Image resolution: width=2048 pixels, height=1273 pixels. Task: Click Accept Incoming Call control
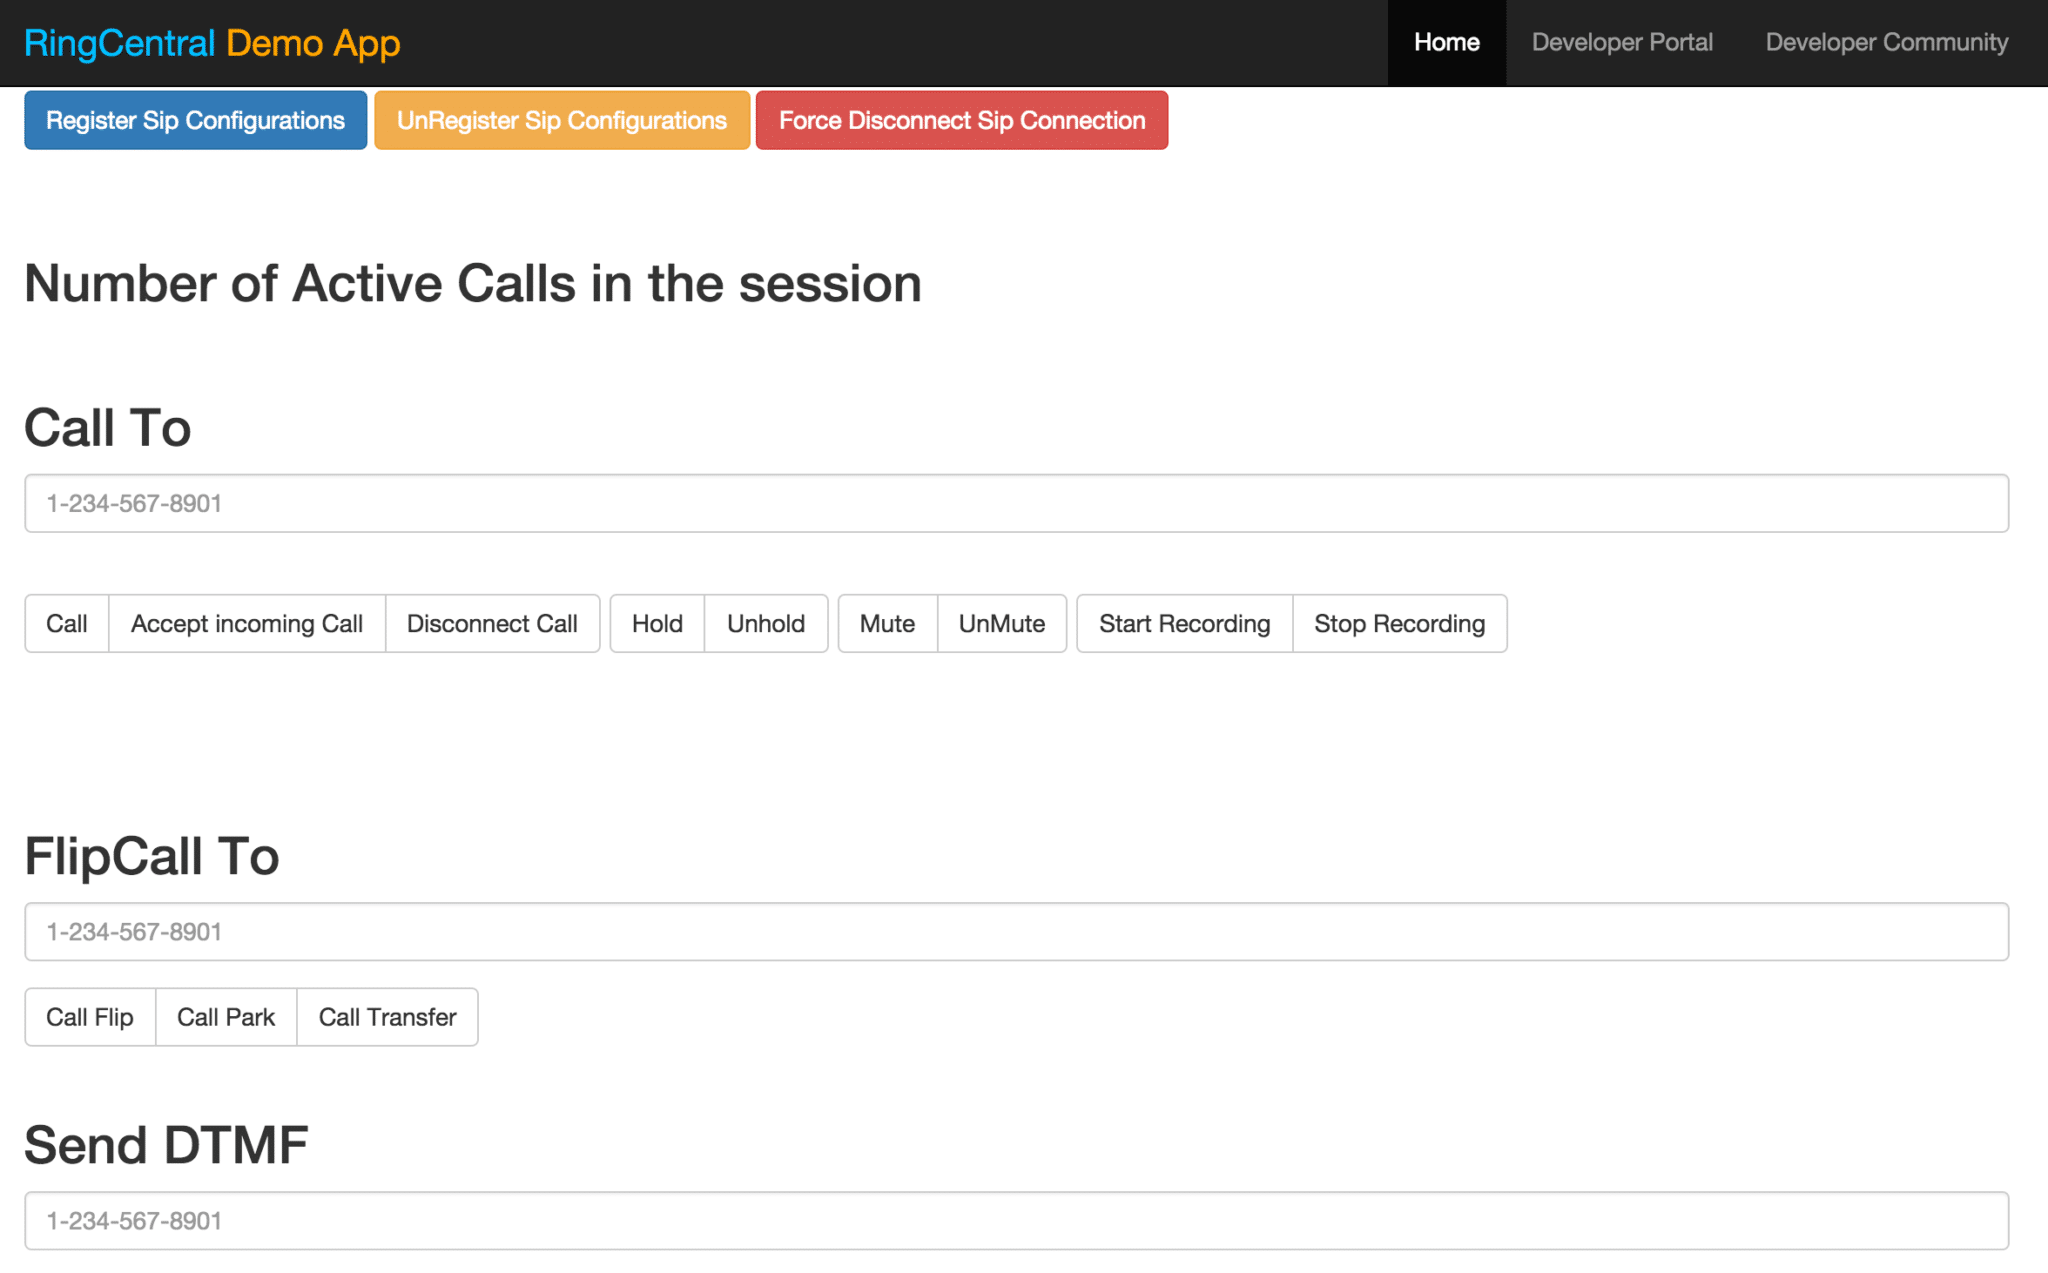coord(245,623)
